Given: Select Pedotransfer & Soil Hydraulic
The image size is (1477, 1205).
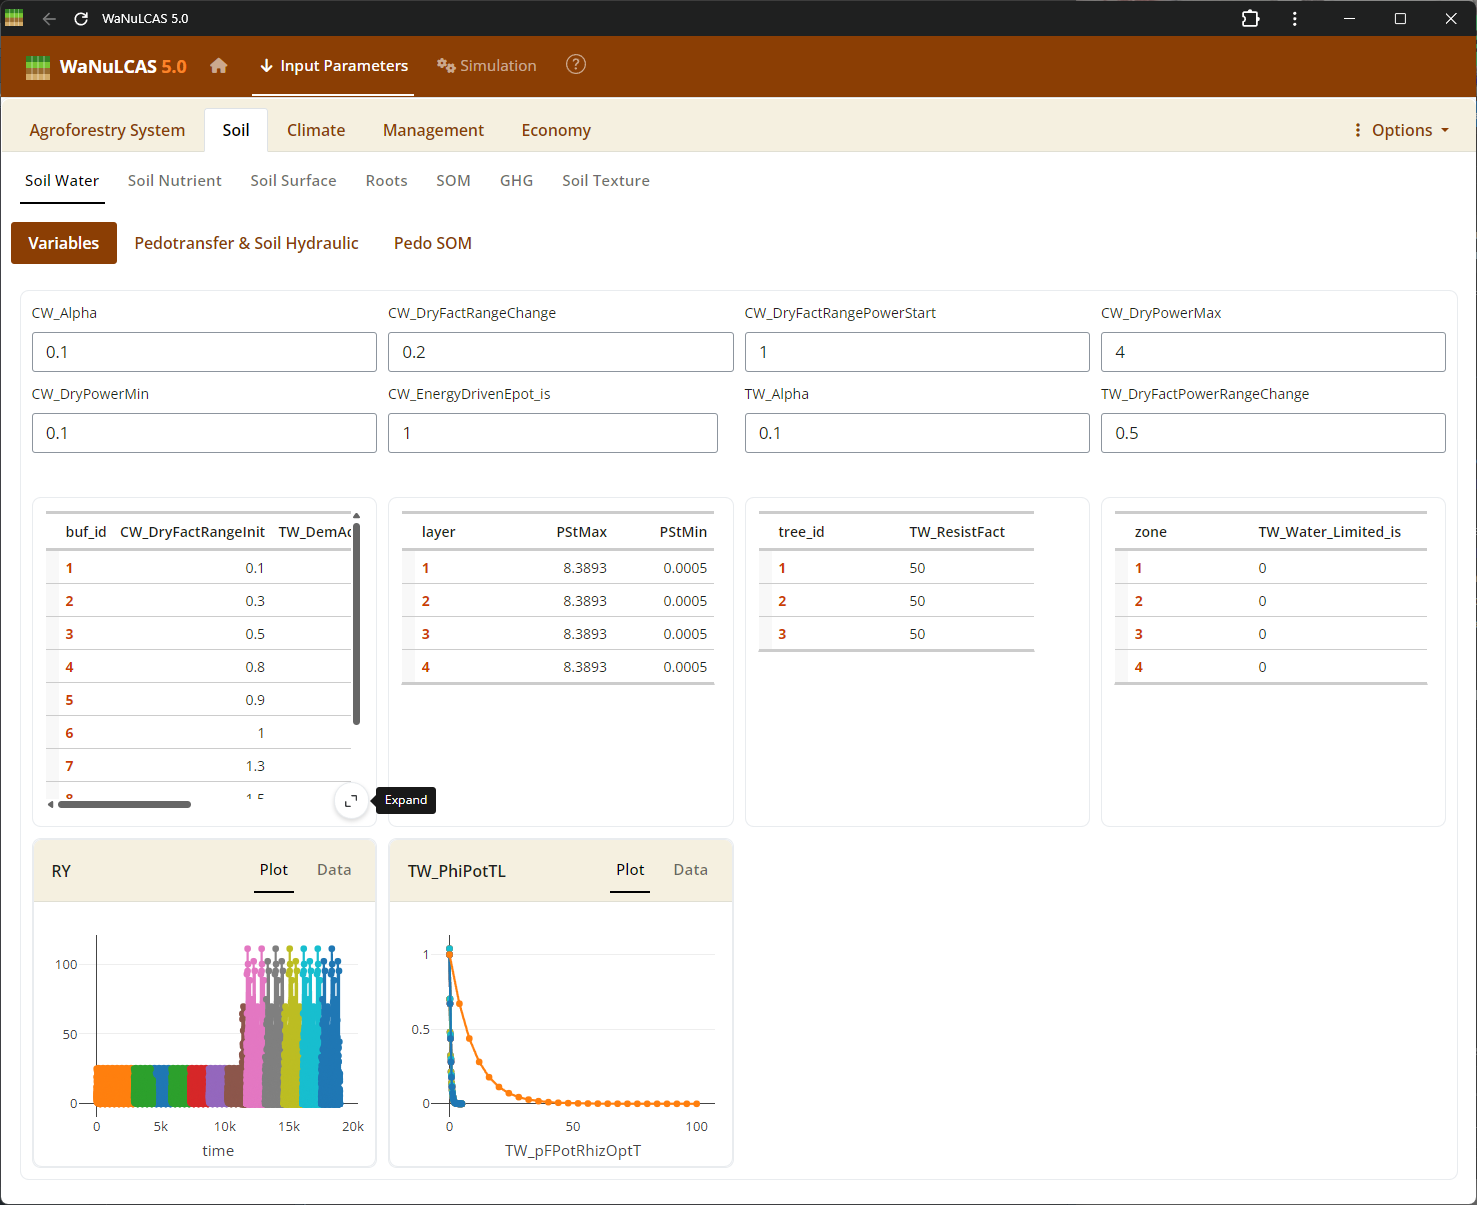Looking at the screenshot, I should coord(246,243).
